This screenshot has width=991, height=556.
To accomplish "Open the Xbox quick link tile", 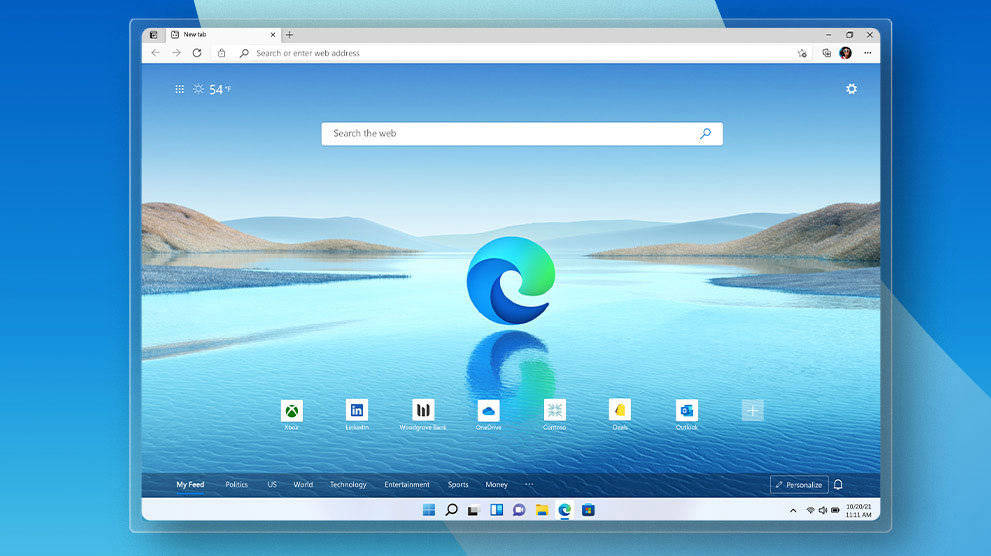I will pos(292,410).
